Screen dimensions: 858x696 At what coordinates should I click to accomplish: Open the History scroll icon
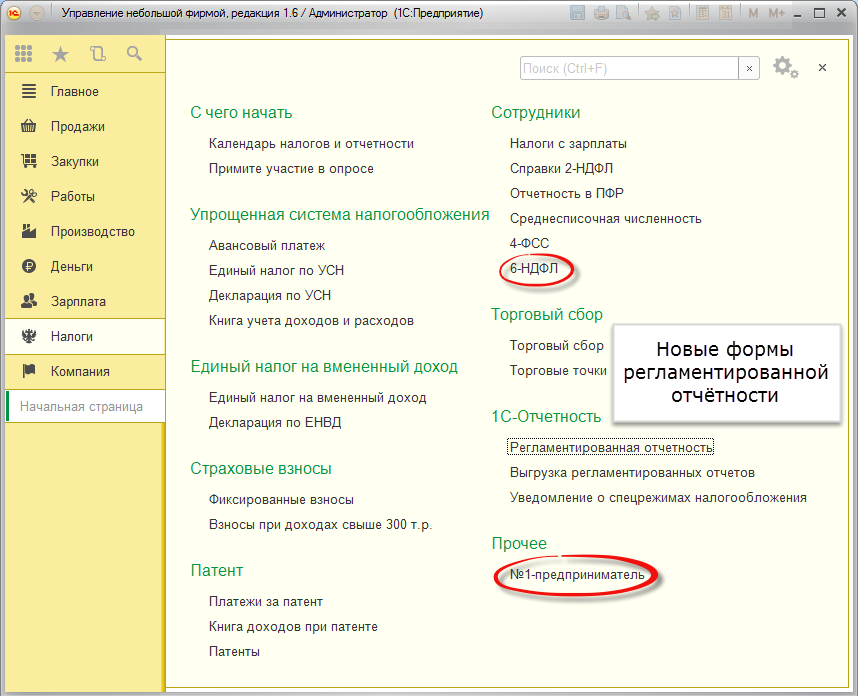click(97, 54)
